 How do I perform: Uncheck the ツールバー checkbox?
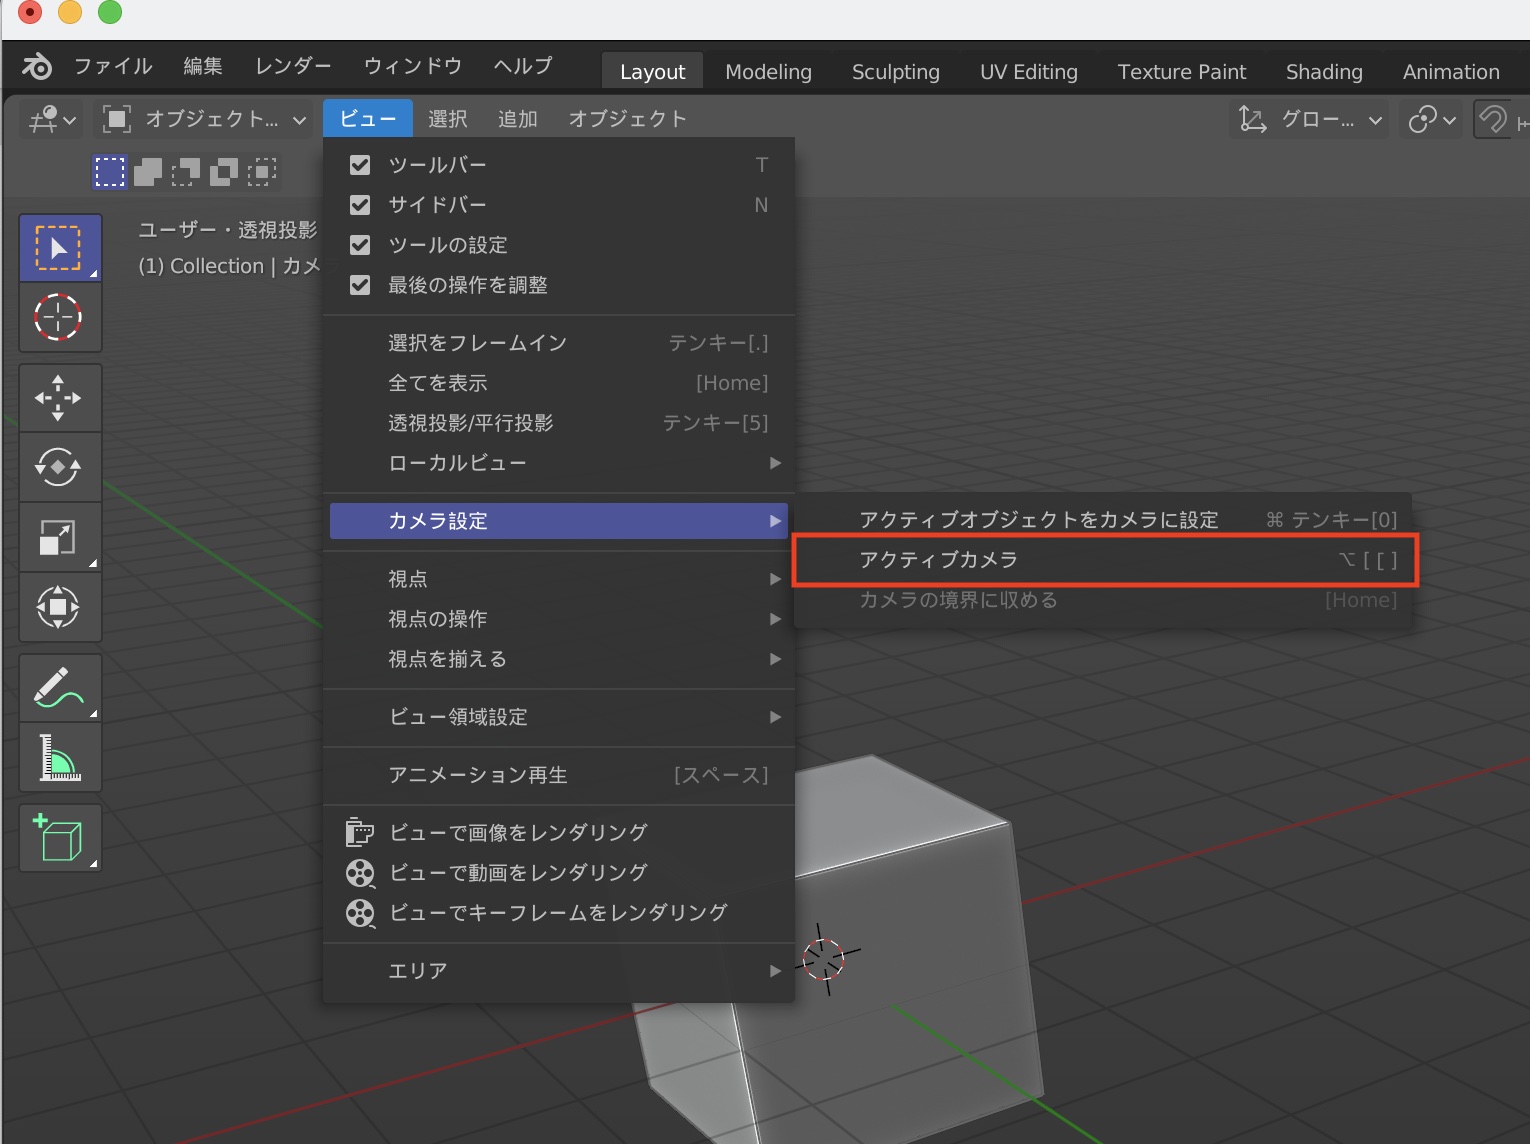point(360,165)
